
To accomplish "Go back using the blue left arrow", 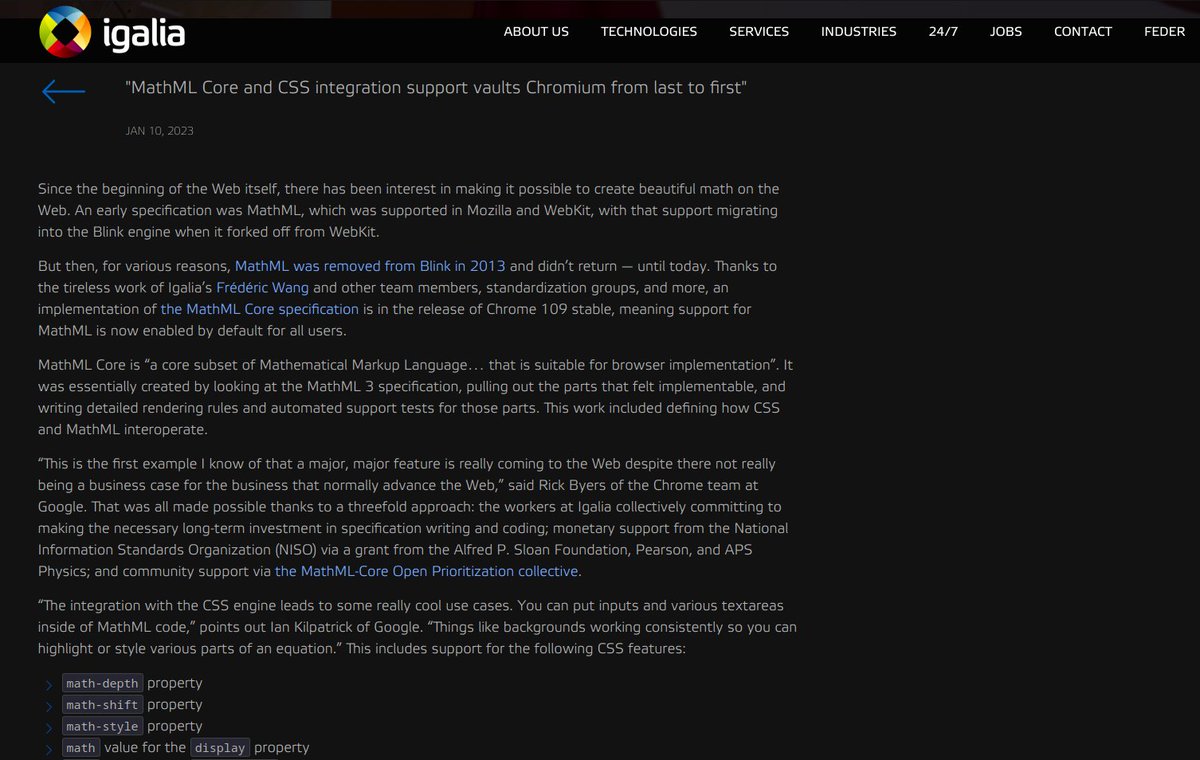I will point(63,92).
